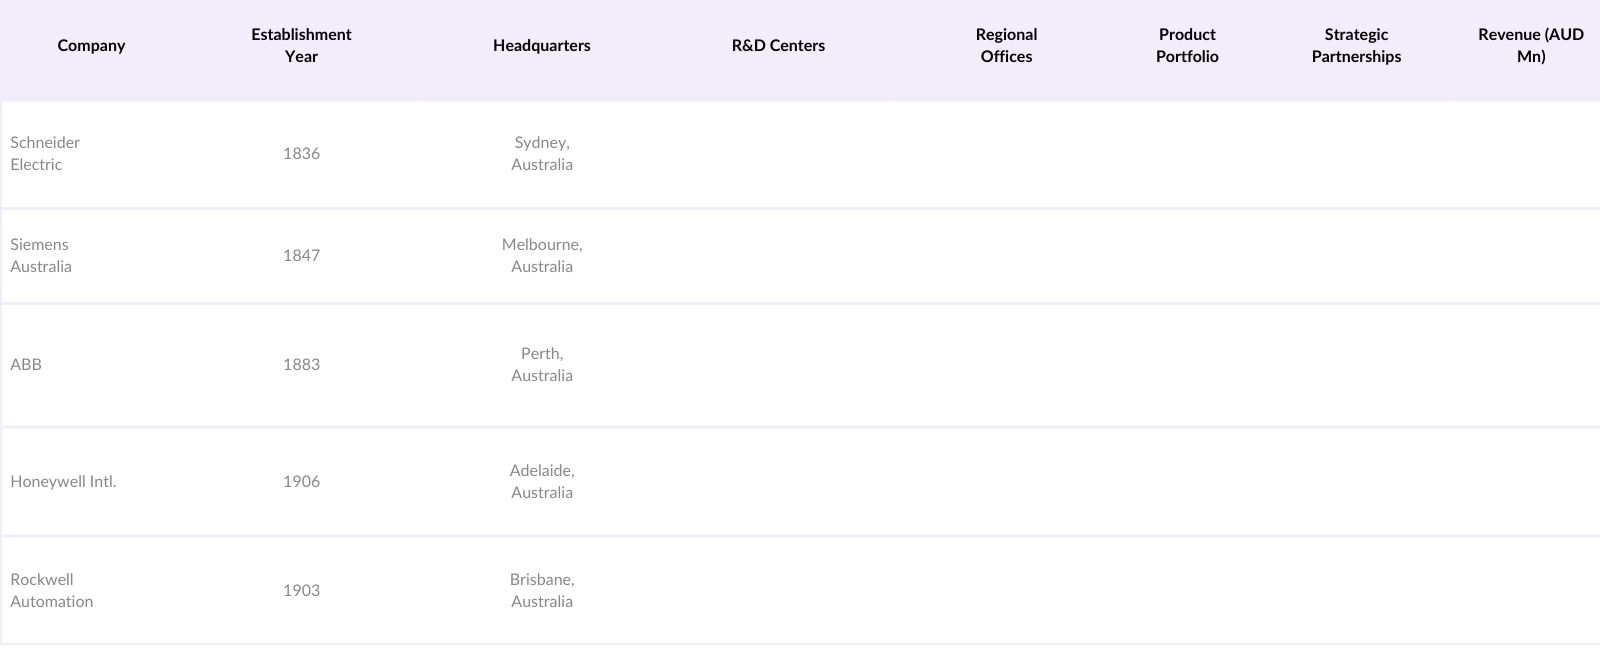Screen dimensions: 1600x653
Task: Click the 1847 establishment year cell
Action: 301,255
